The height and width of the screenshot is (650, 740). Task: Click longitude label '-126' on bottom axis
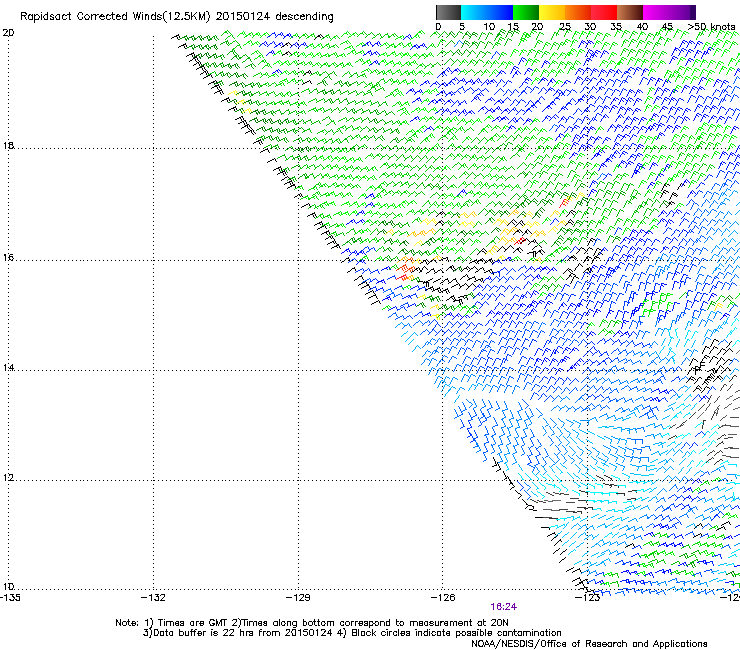point(443,598)
